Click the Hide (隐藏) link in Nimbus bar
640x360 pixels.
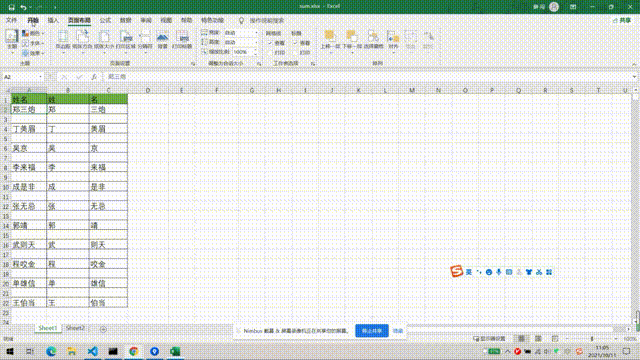click(x=398, y=331)
